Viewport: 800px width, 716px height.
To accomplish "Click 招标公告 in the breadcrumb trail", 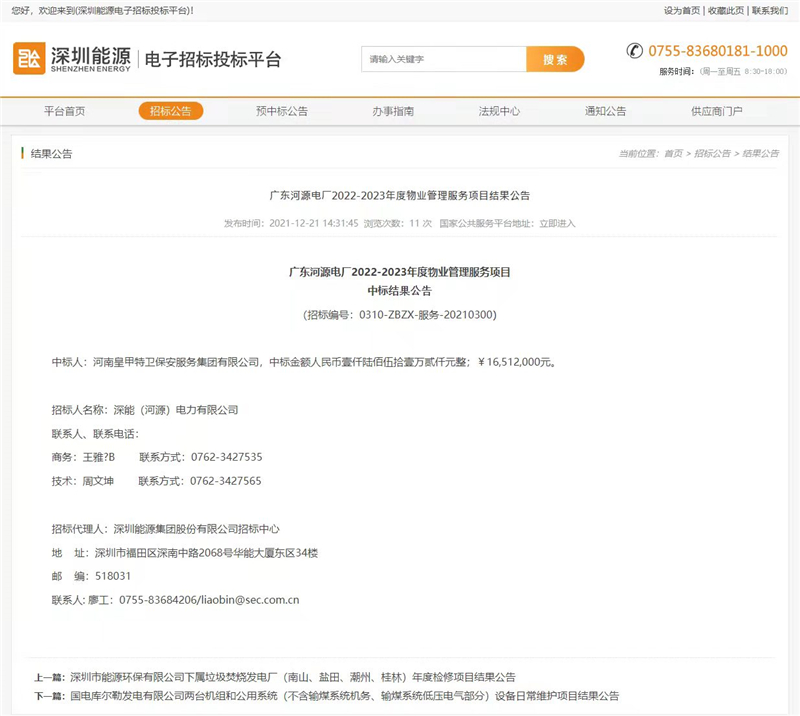I will 712,154.
